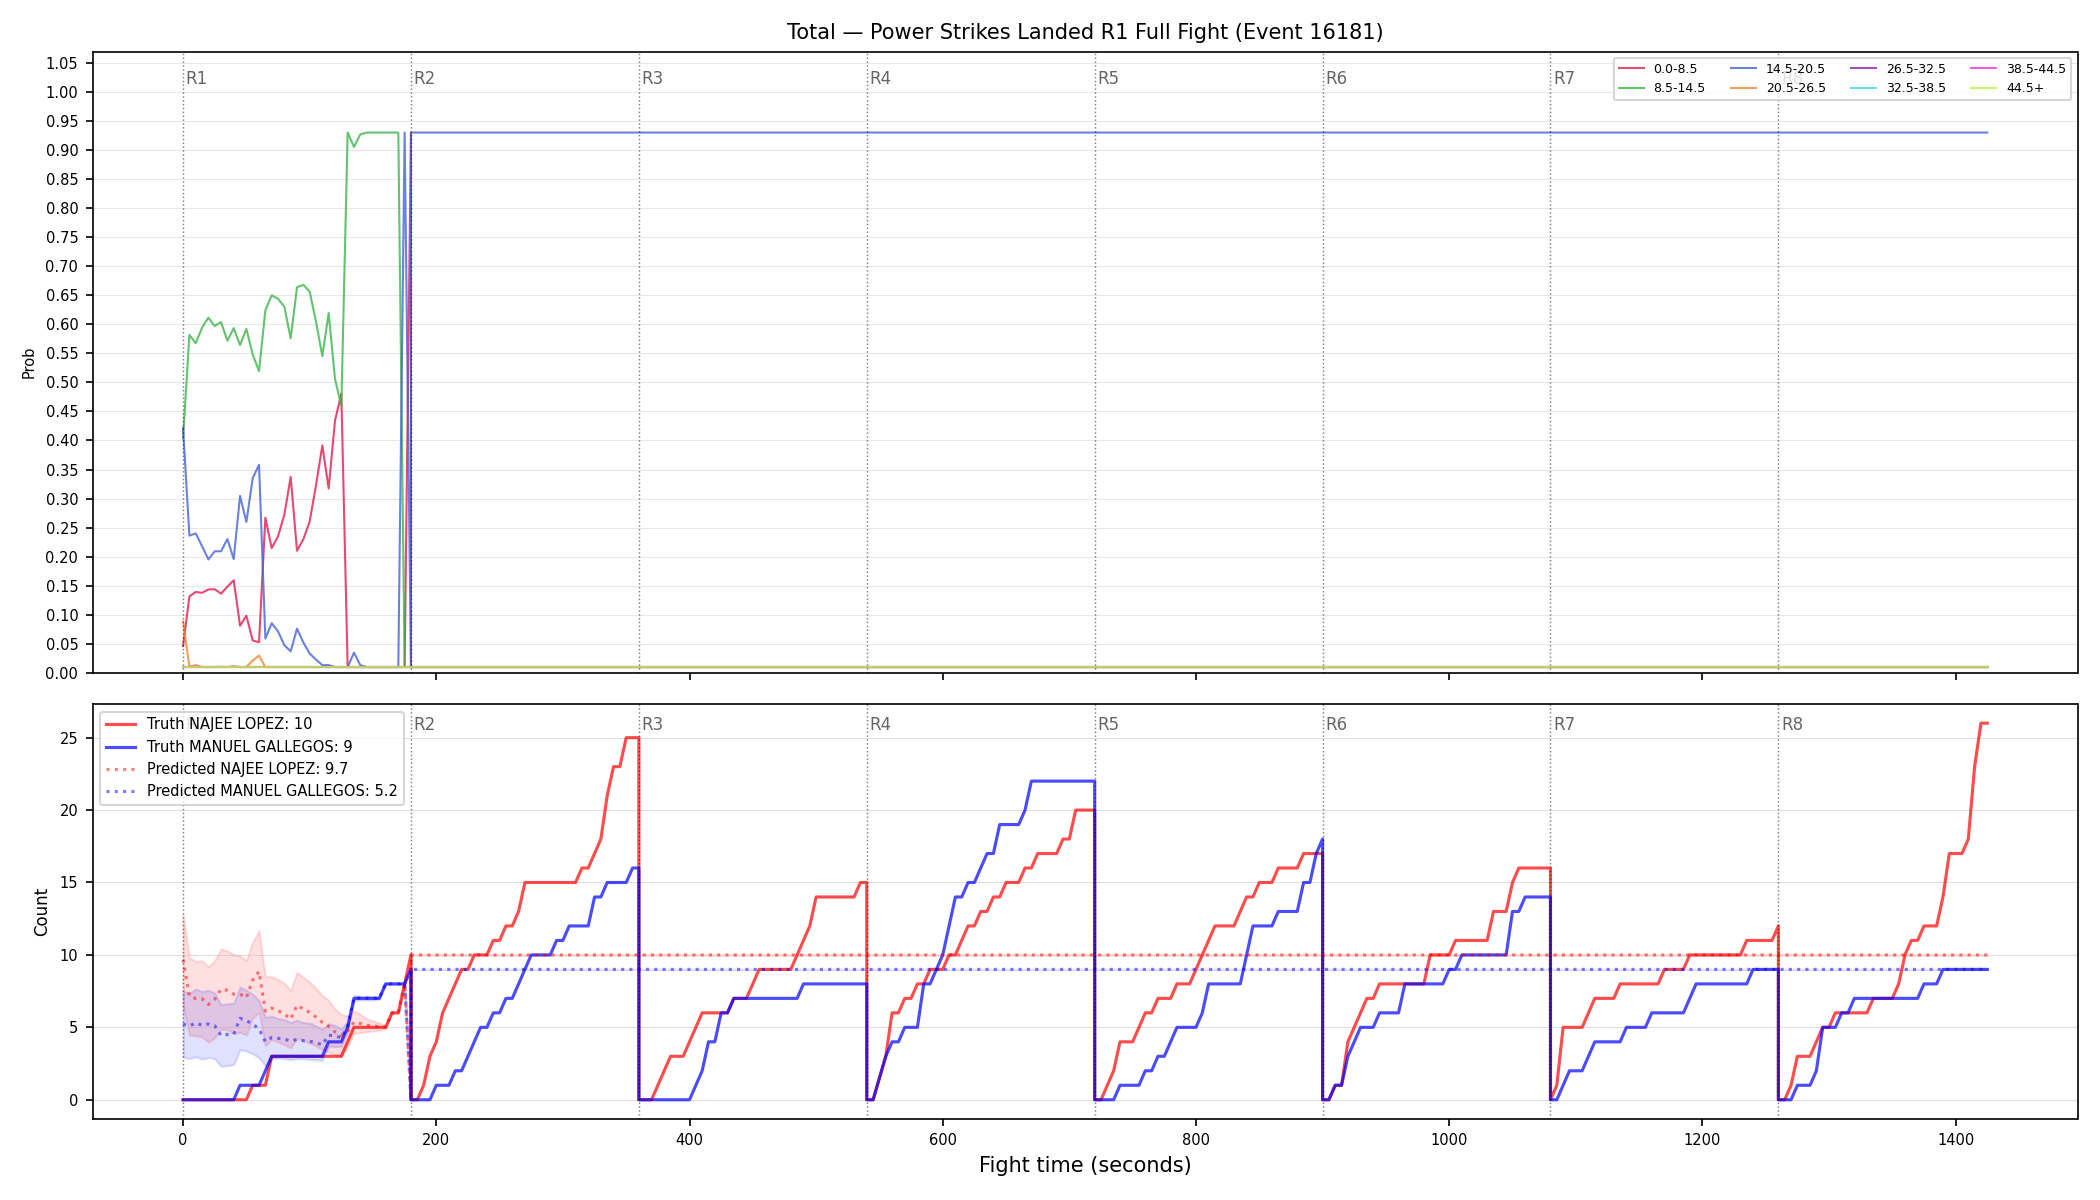Click the R4 round label in count chart
Viewport: 2100px width, 1200px height.
tap(880, 724)
